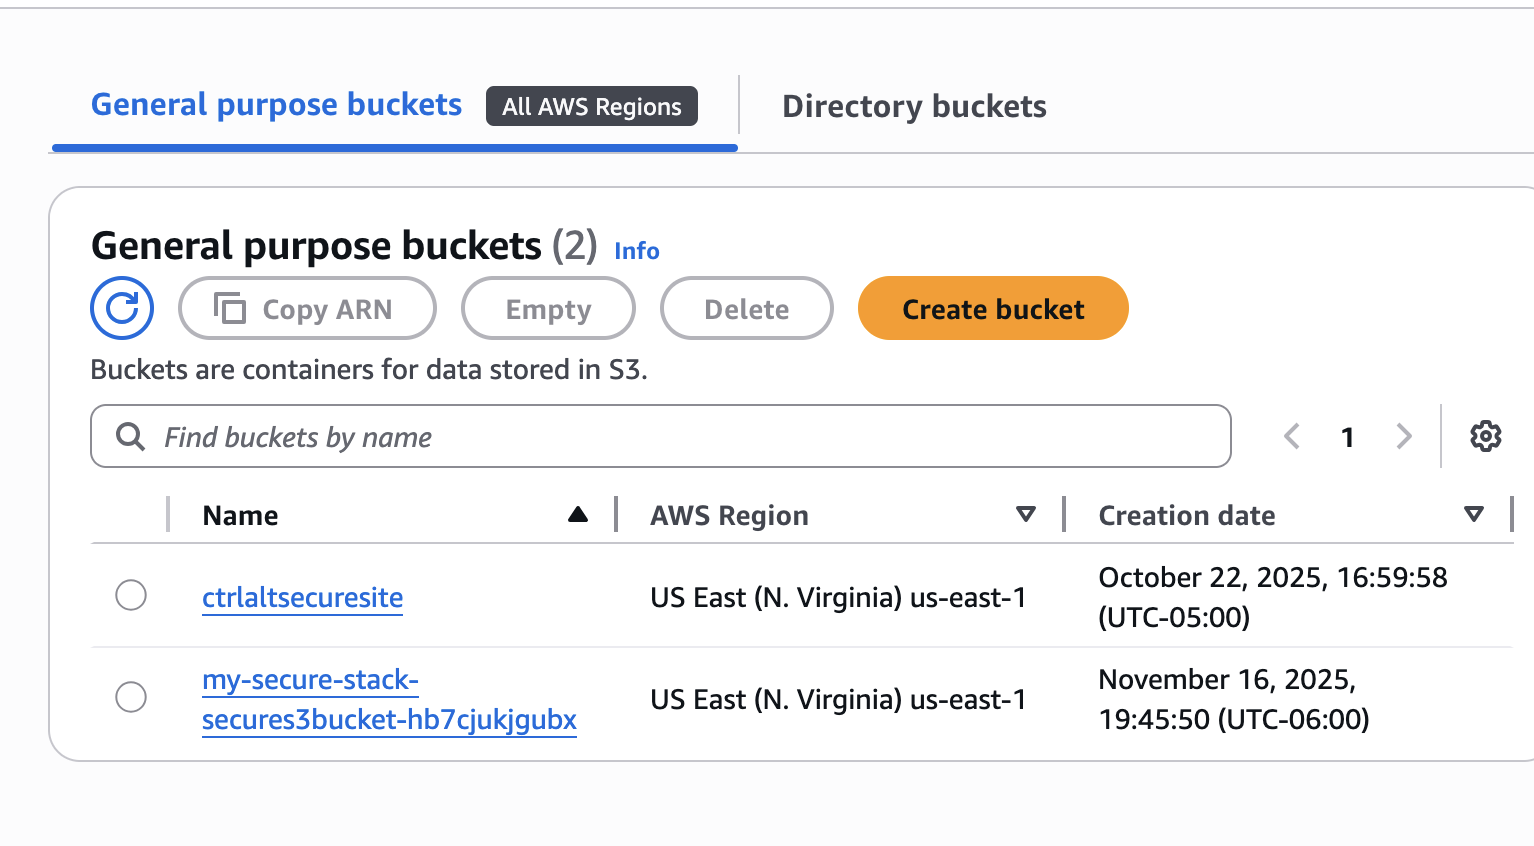This screenshot has width=1534, height=846.
Task: Click the next page arrow
Action: (1404, 436)
